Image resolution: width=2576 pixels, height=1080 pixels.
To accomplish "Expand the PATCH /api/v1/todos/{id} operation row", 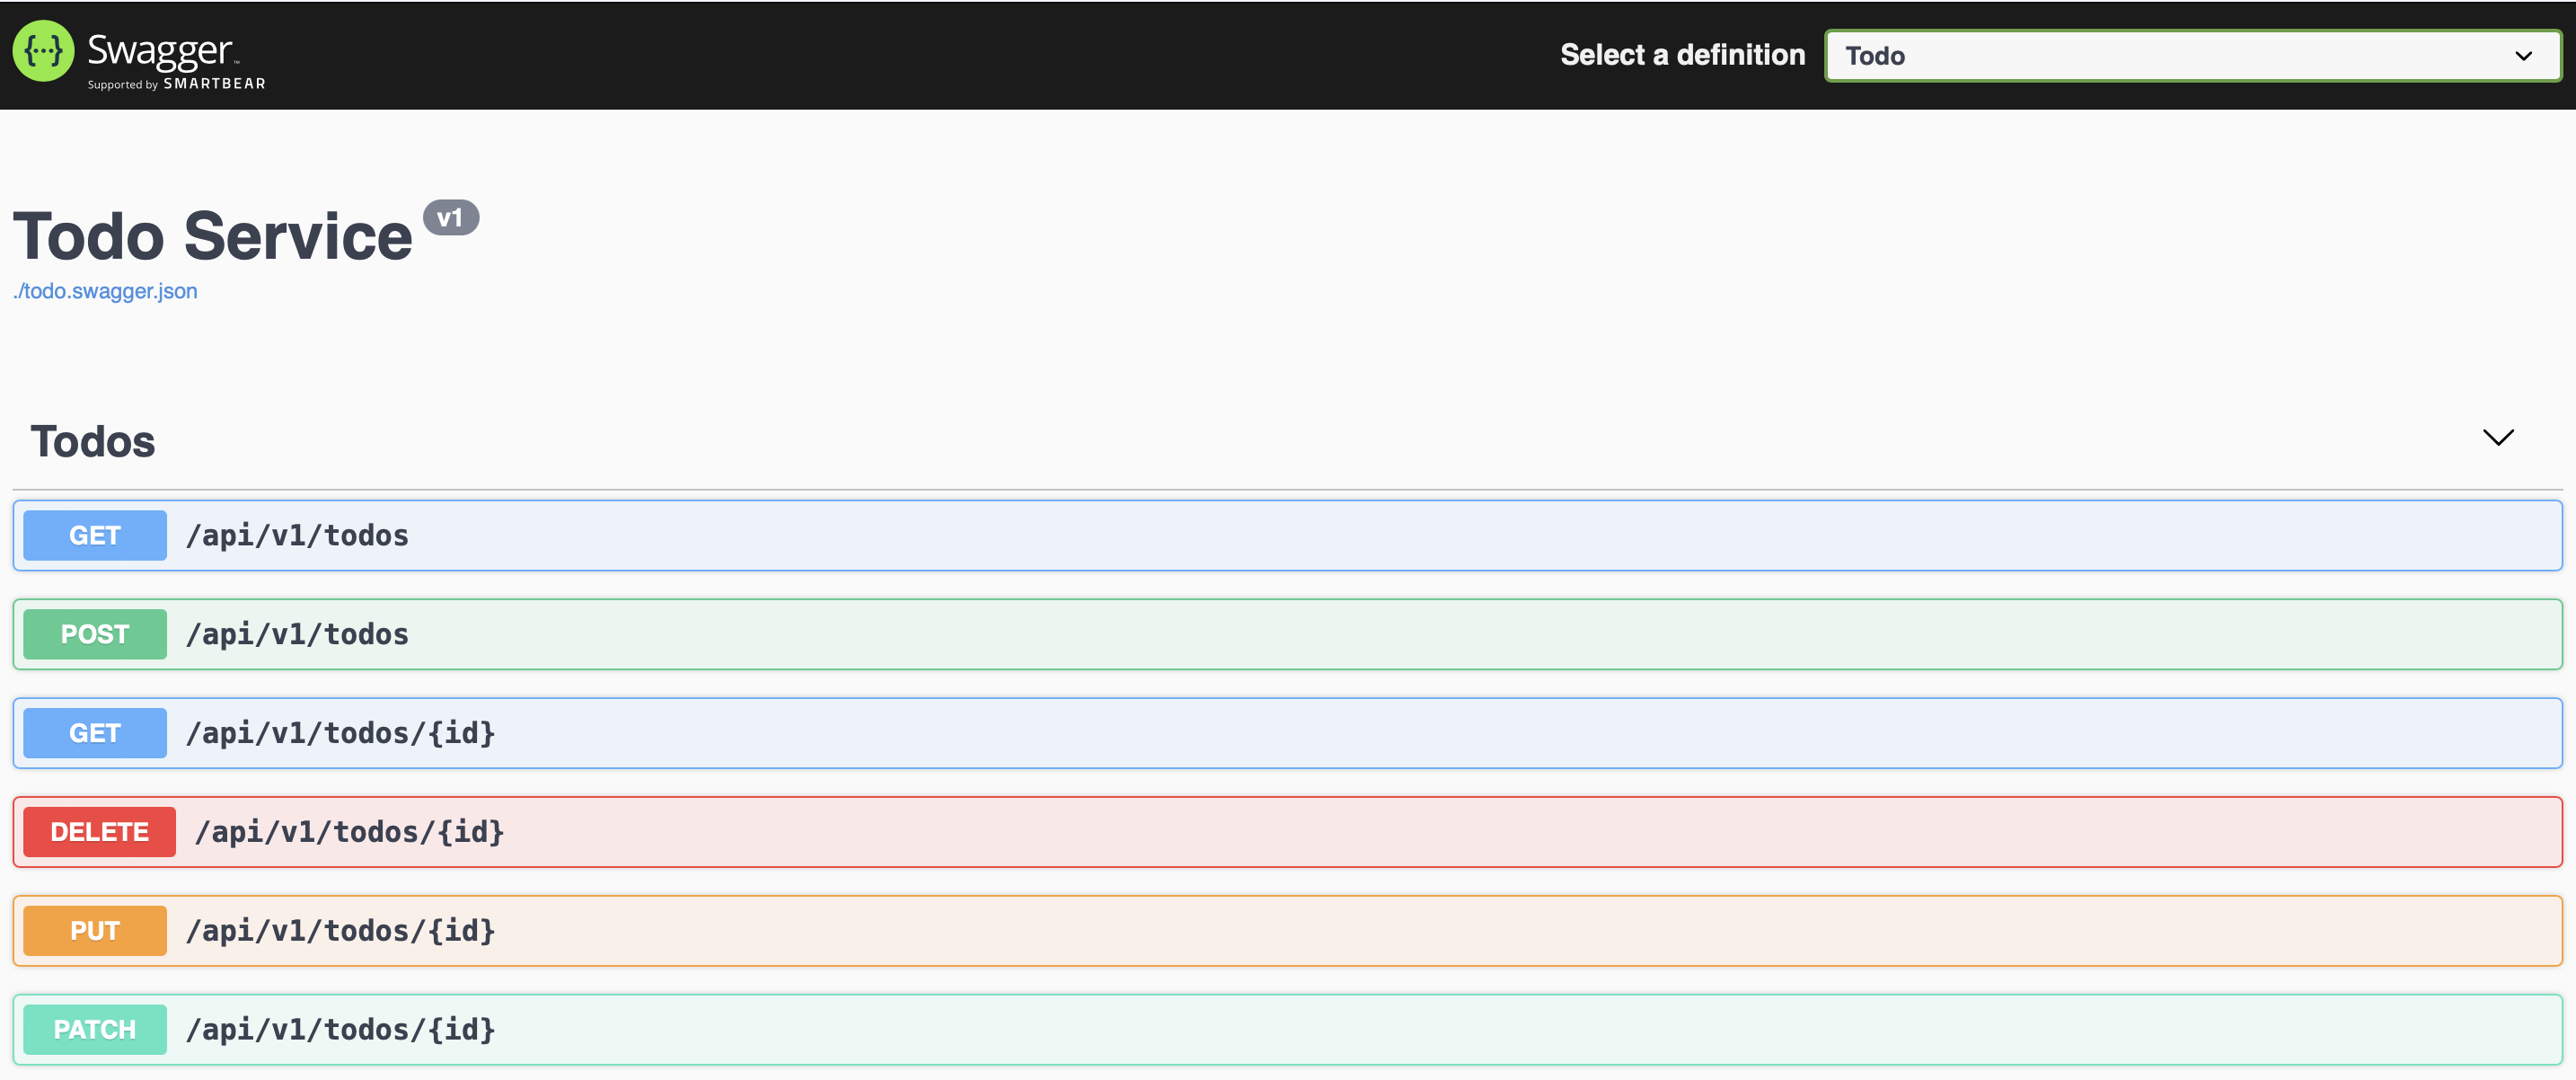I will pos(1300,1029).
